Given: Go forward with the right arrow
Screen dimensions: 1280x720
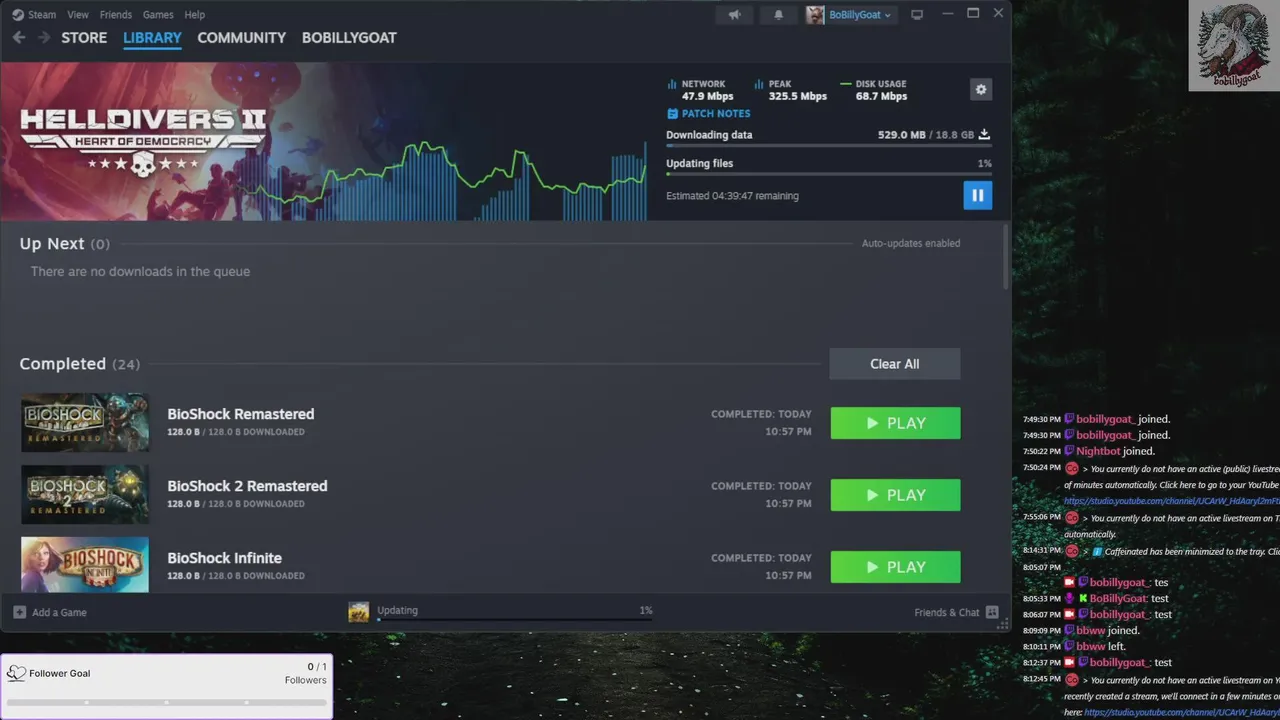Looking at the screenshot, I should 43,37.
